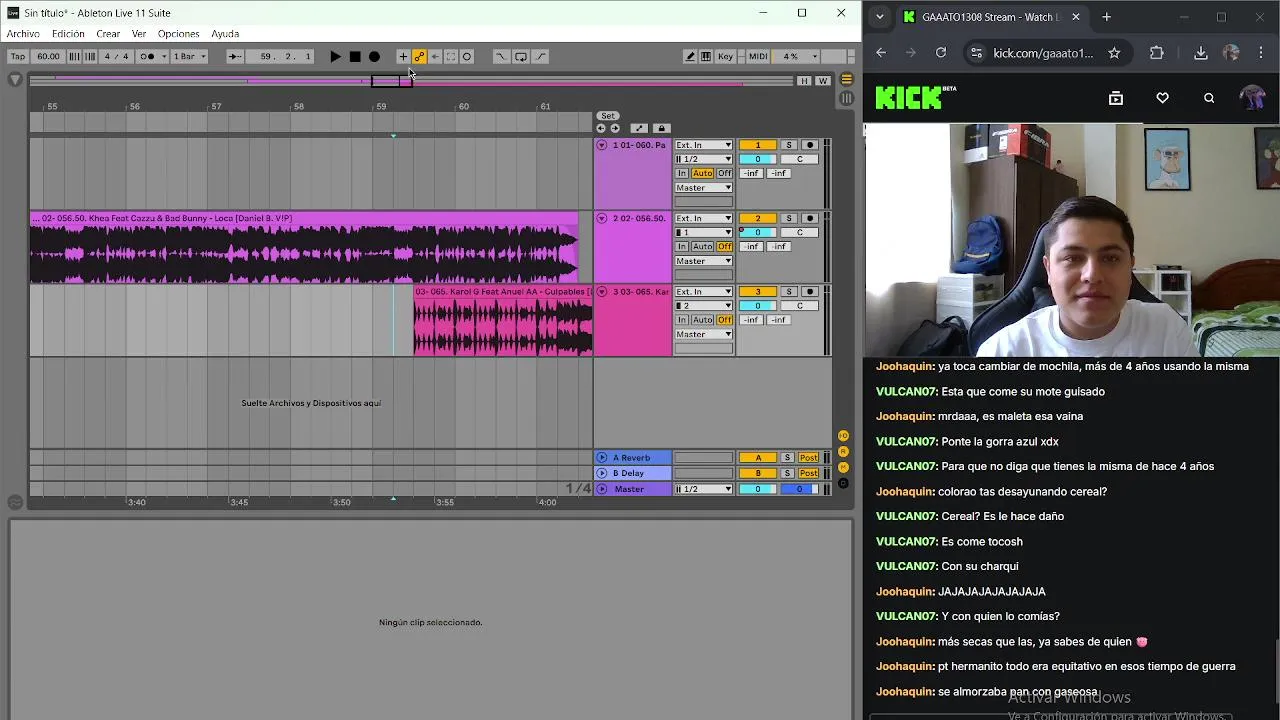Click track 2 pan control showing C
The width and height of the screenshot is (1280, 720).
click(799, 232)
